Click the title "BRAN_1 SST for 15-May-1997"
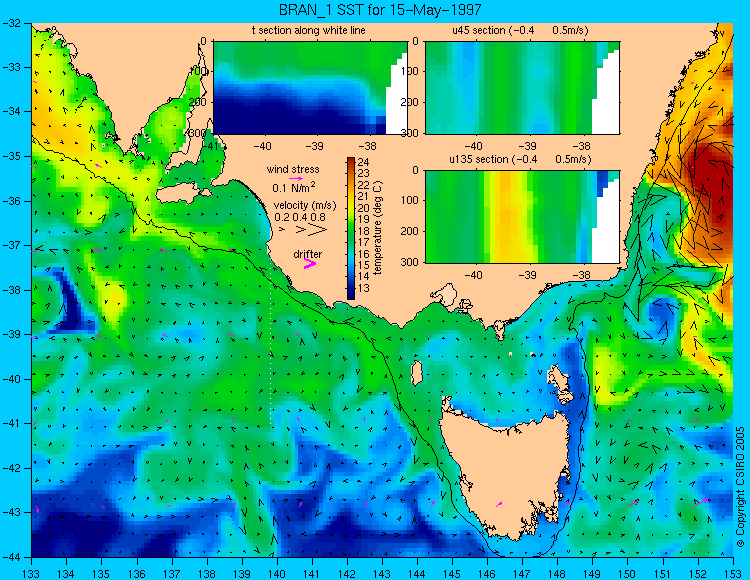 tap(380, 10)
